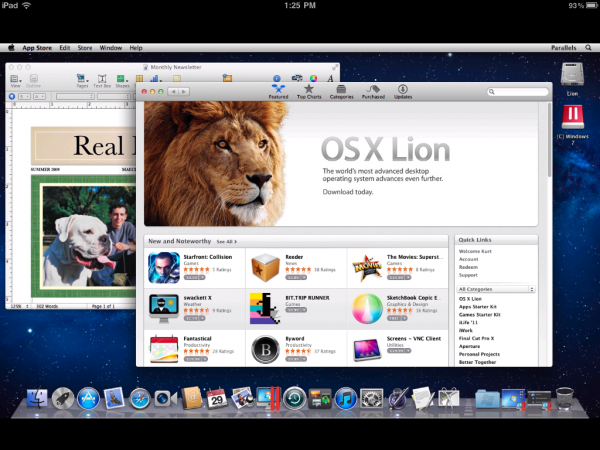Open the Featured section in App Store
The height and width of the screenshot is (450, 600).
point(278,92)
